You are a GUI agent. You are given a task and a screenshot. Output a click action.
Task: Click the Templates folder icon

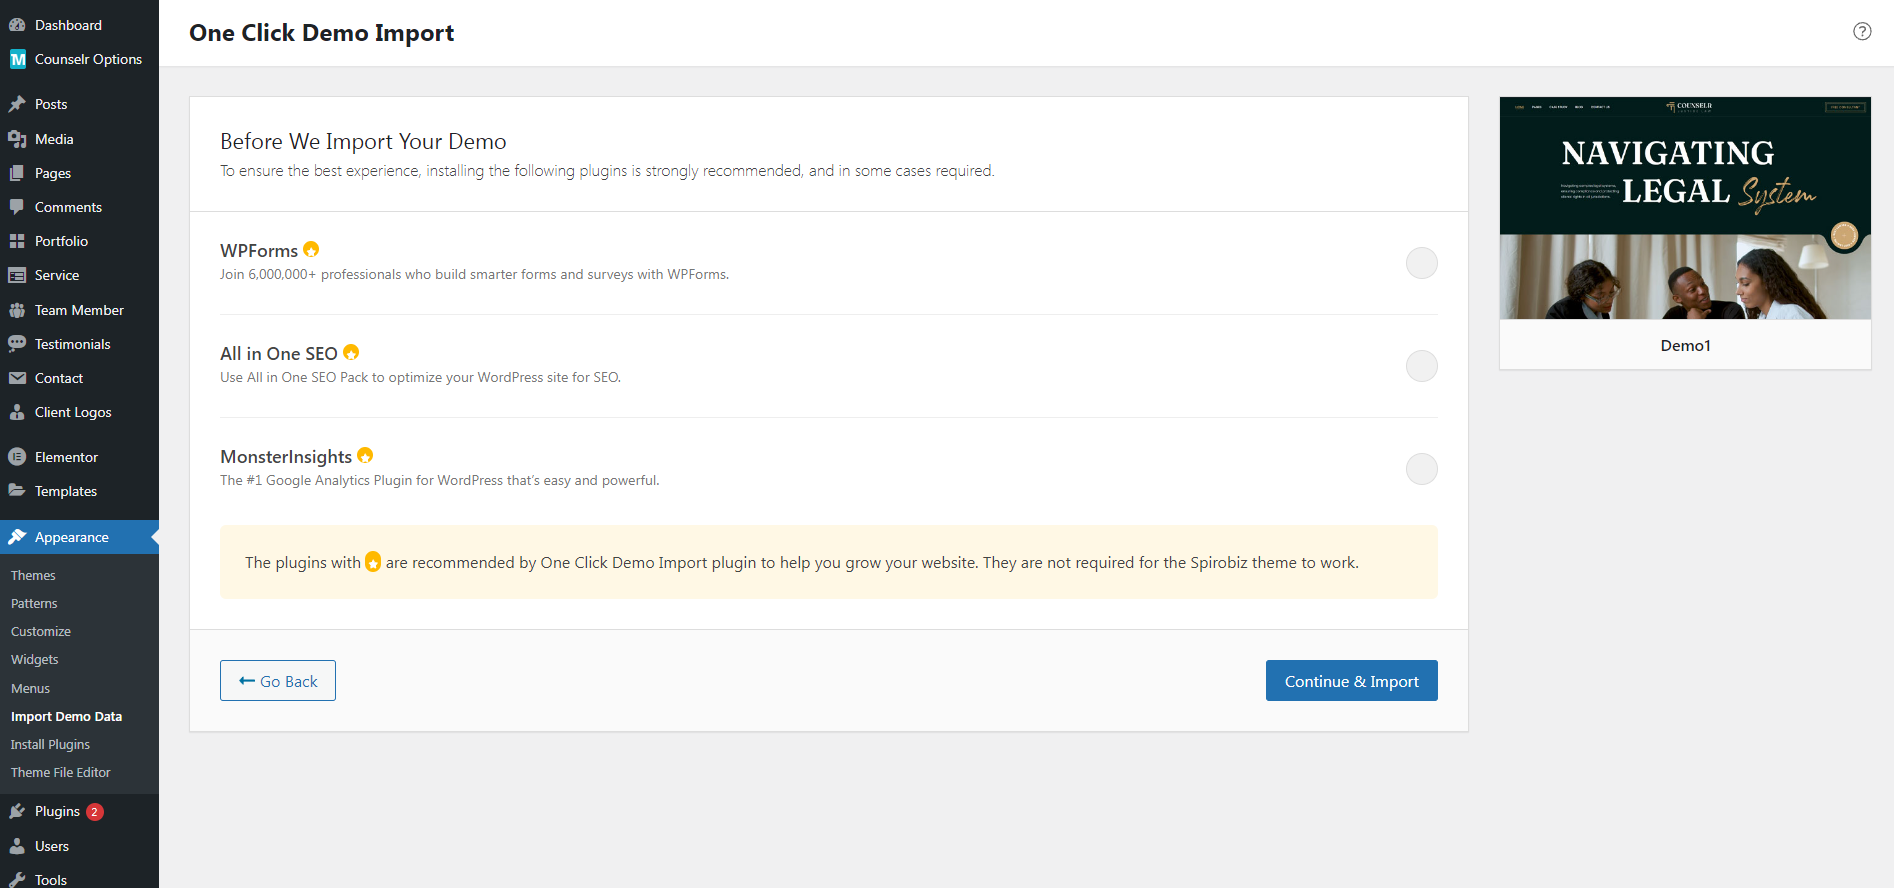pos(17,491)
